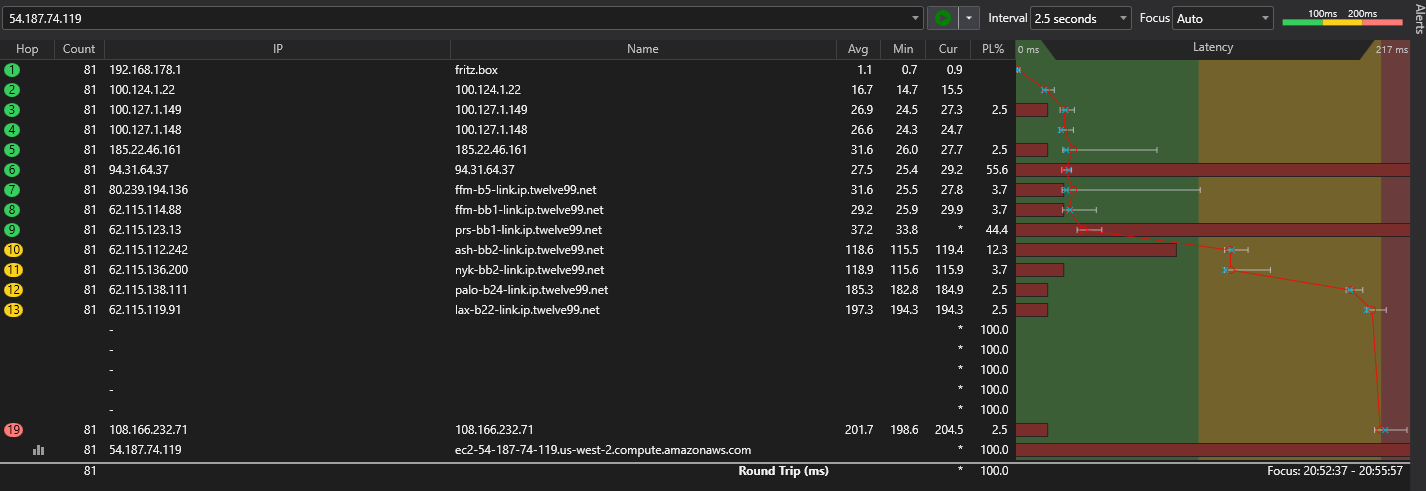Select the ffm-bb1-link.ip.twelve99.net name
Screen dimensions: 1426x491
coord(529,210)
